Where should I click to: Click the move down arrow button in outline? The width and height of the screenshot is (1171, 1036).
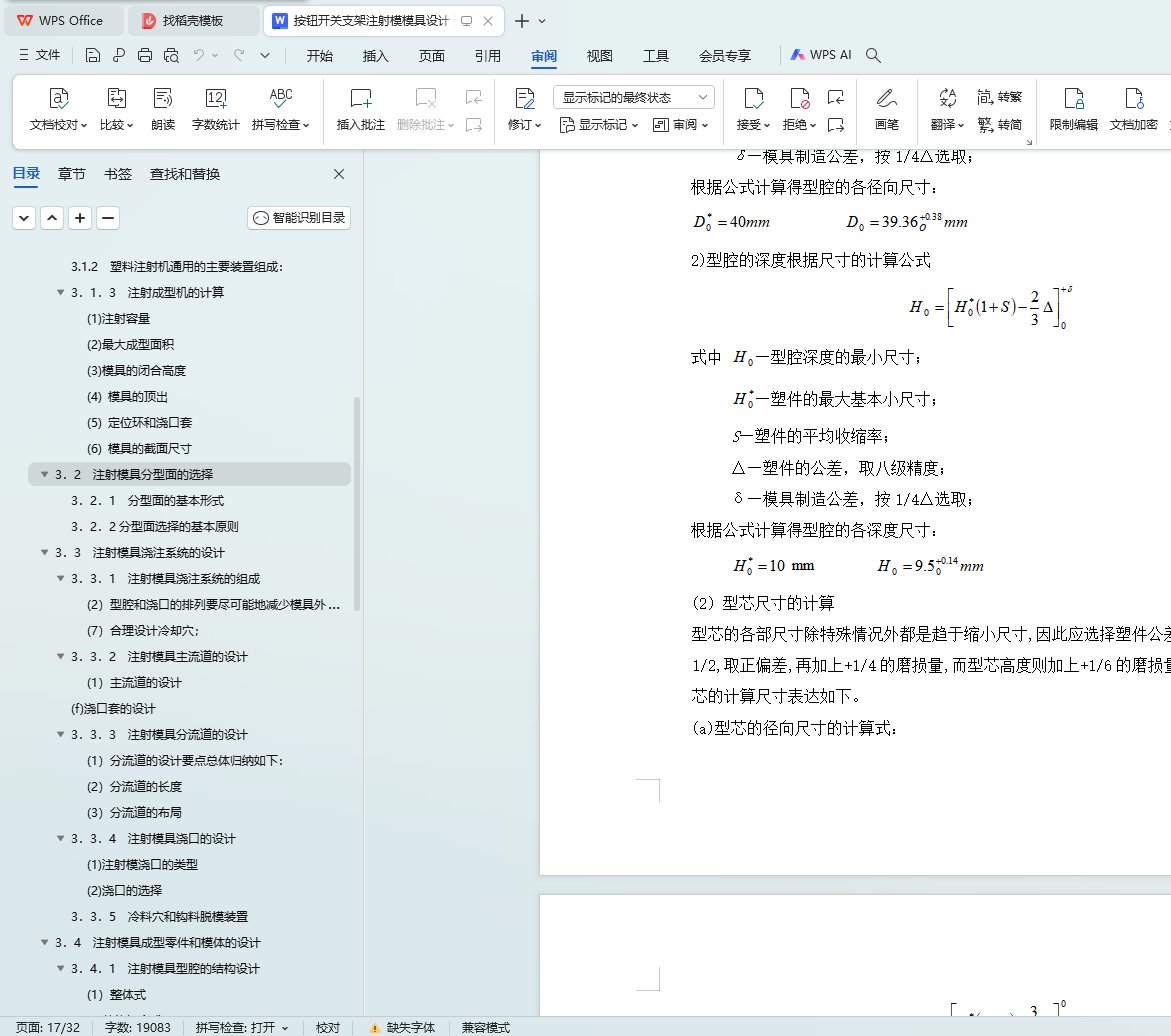(x=24, y=218)
